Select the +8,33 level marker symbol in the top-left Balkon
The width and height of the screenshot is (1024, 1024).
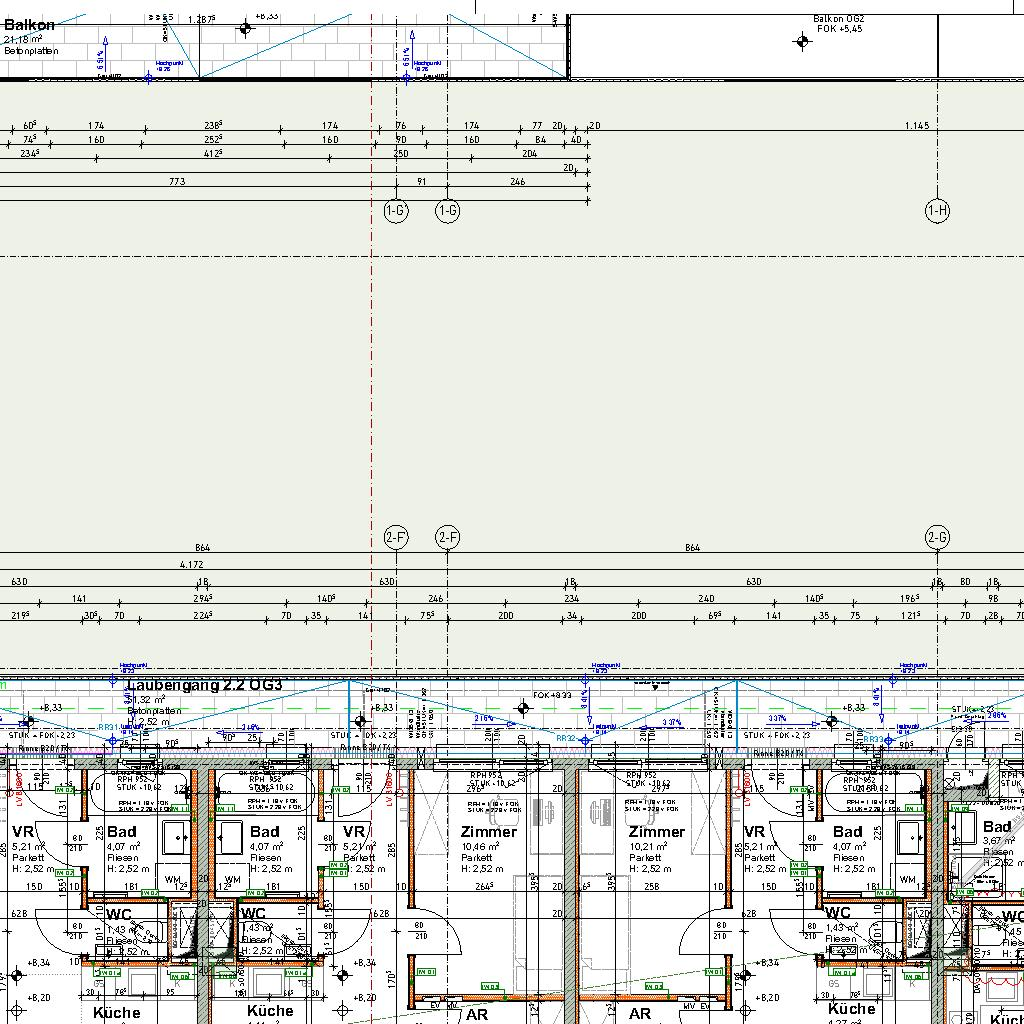245,29
